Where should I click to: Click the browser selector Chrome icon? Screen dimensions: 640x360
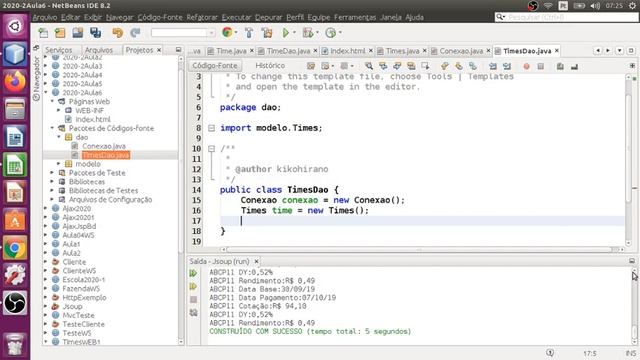(227, 32)
